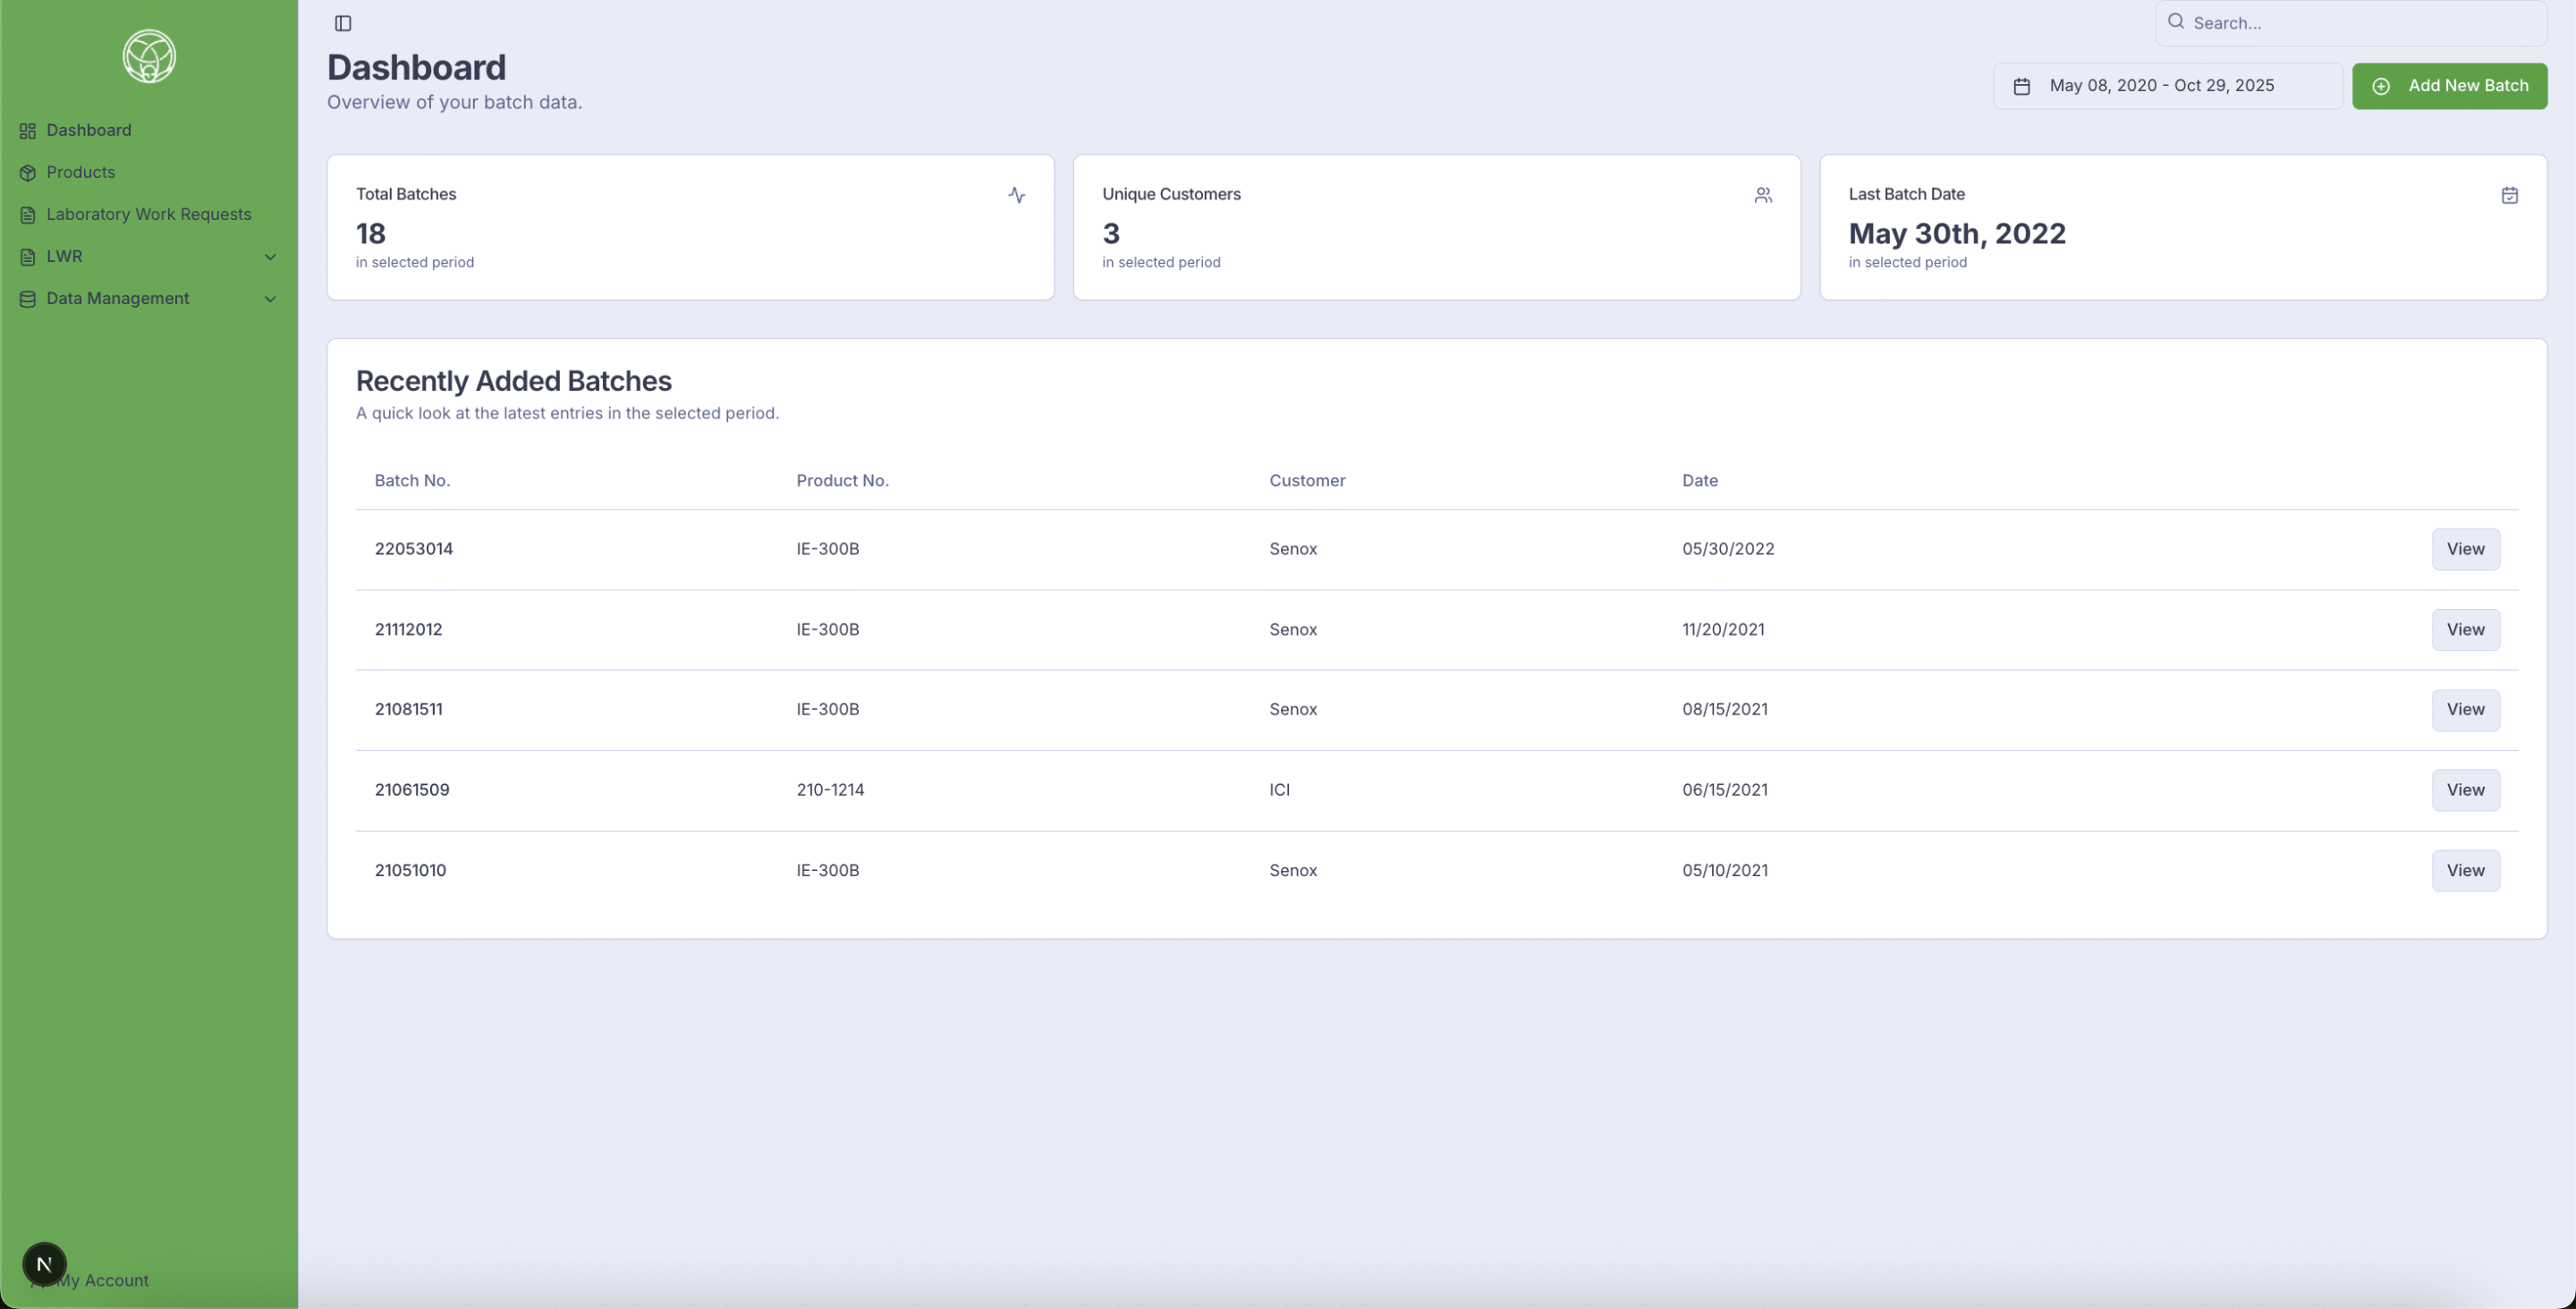Click the calendar-check icon in Last Batch Date card

click(2509, 195)
